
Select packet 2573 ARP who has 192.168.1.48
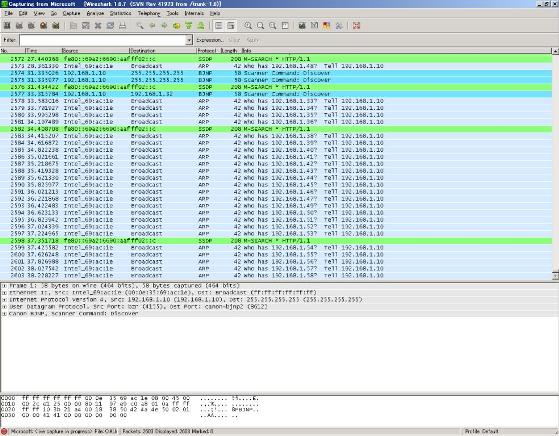276,66
